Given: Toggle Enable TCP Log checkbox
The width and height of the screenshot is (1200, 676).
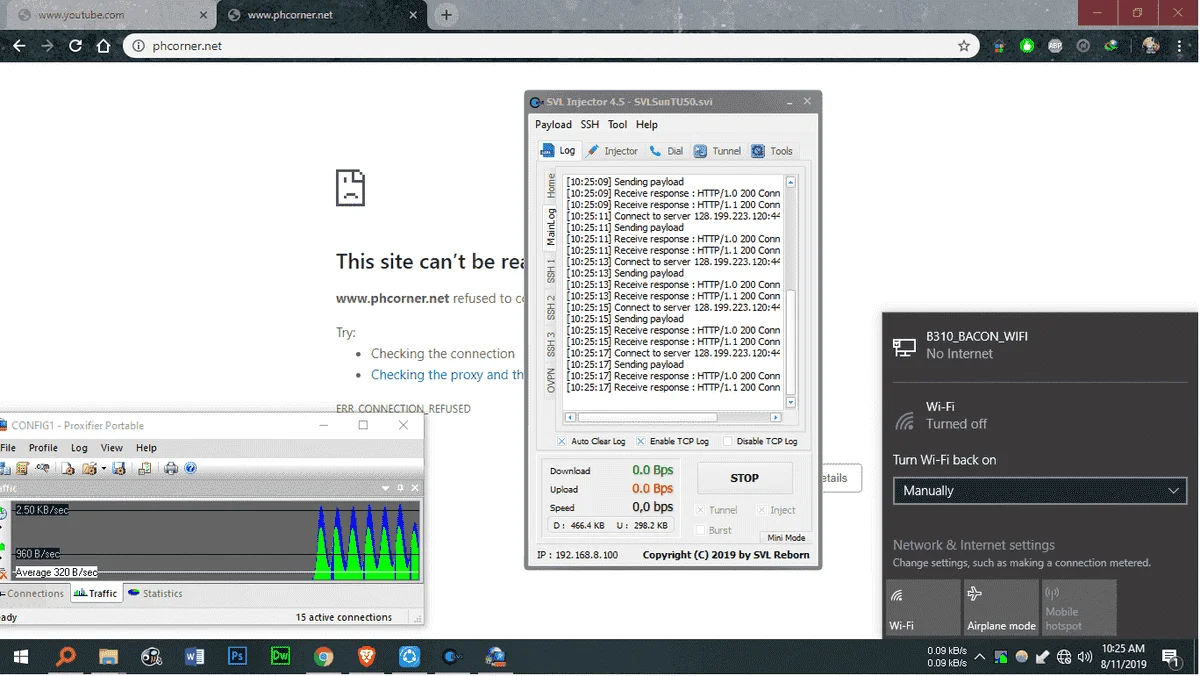Looking at the screenshot, I should click(x=641, y=441).
